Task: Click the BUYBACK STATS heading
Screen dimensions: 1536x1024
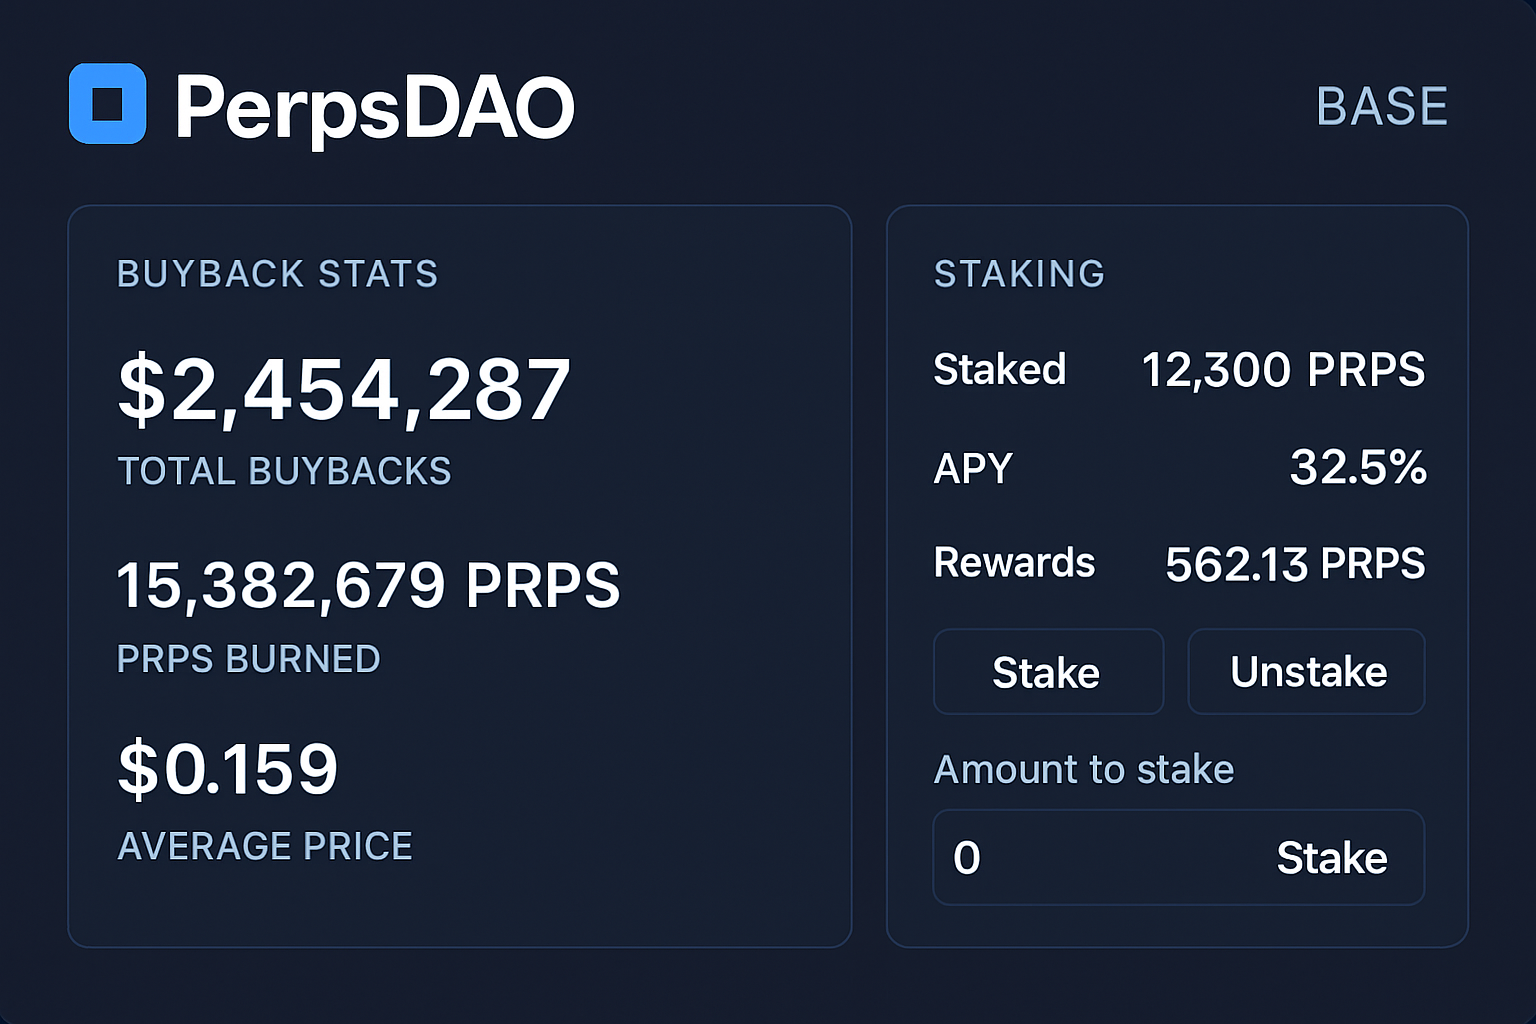Action: click(x=277, y=274)
